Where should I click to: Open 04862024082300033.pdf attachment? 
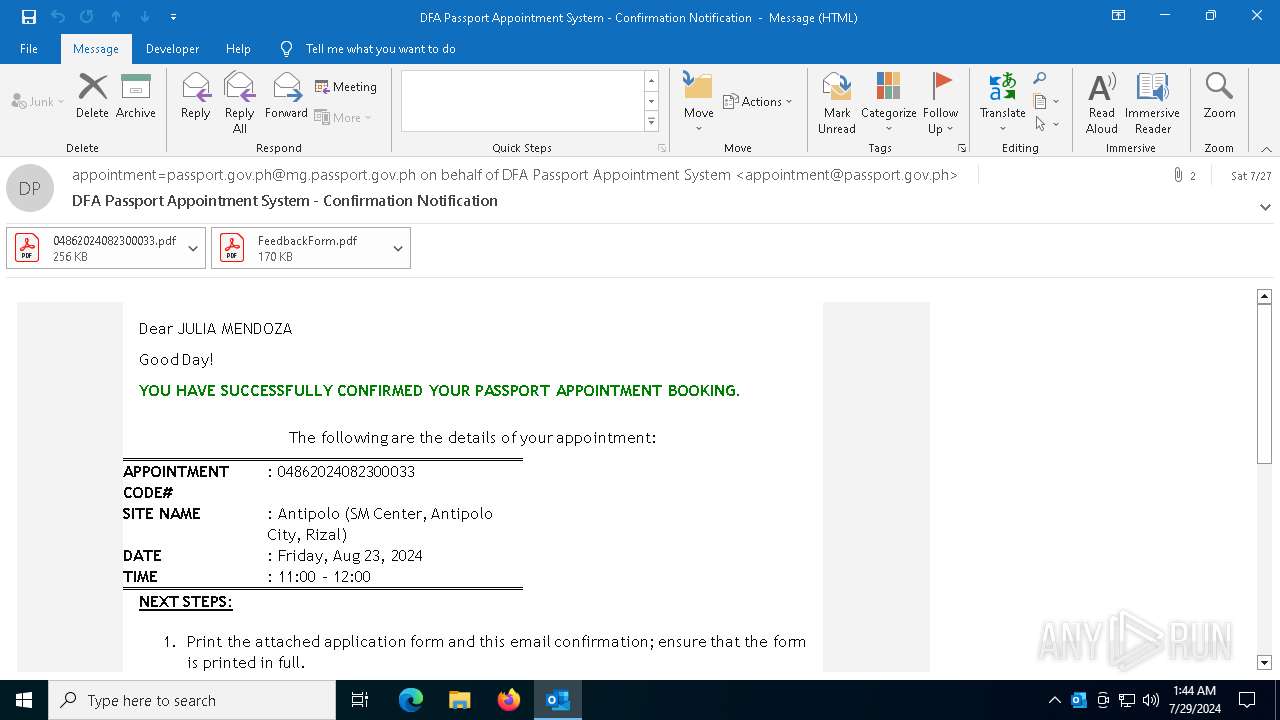click(x=96, y=248)
